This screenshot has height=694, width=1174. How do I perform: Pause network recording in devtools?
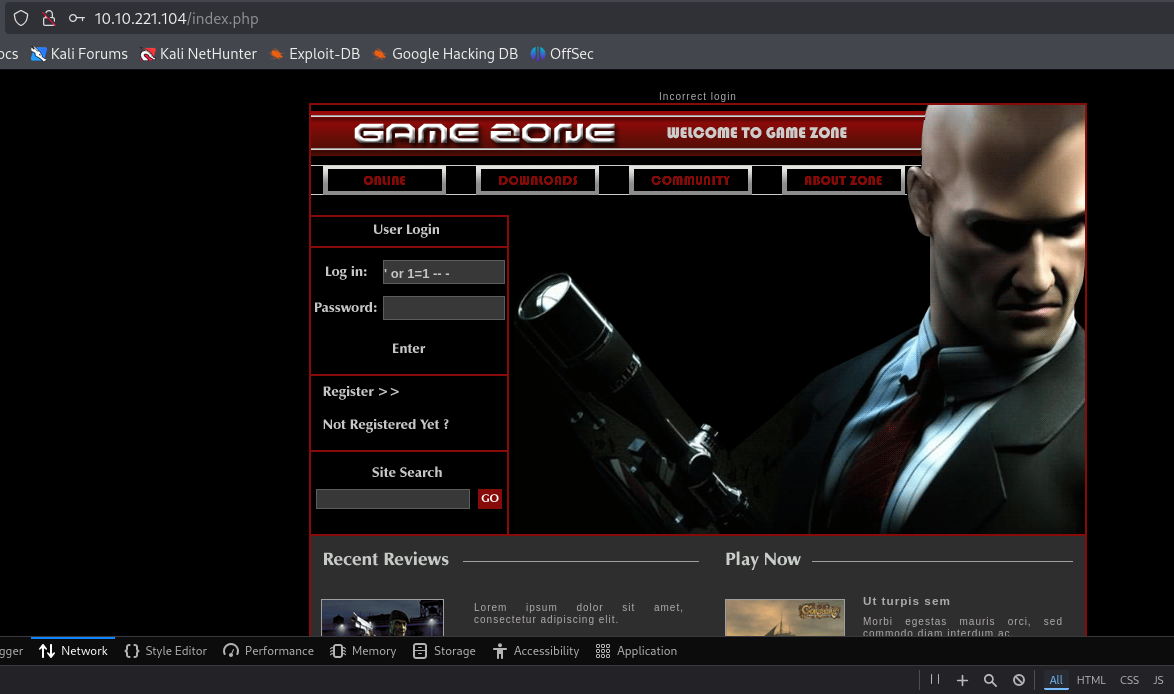click(x=935, y=680)
